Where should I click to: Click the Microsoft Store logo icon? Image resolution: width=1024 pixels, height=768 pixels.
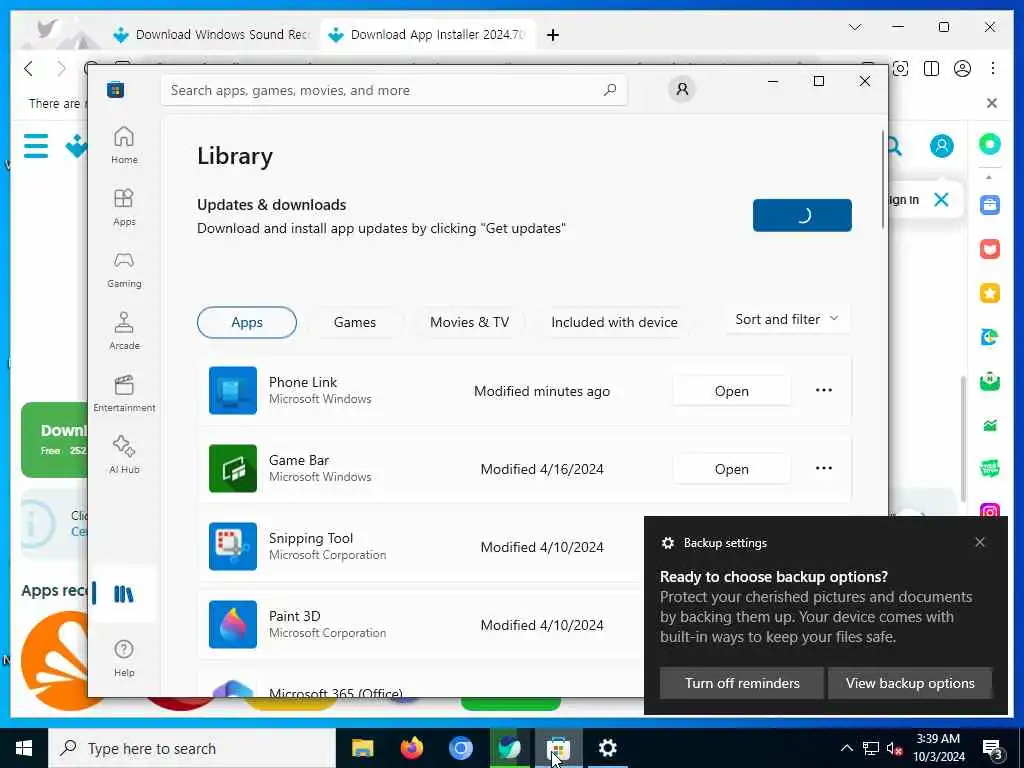(x=116, y=89)
